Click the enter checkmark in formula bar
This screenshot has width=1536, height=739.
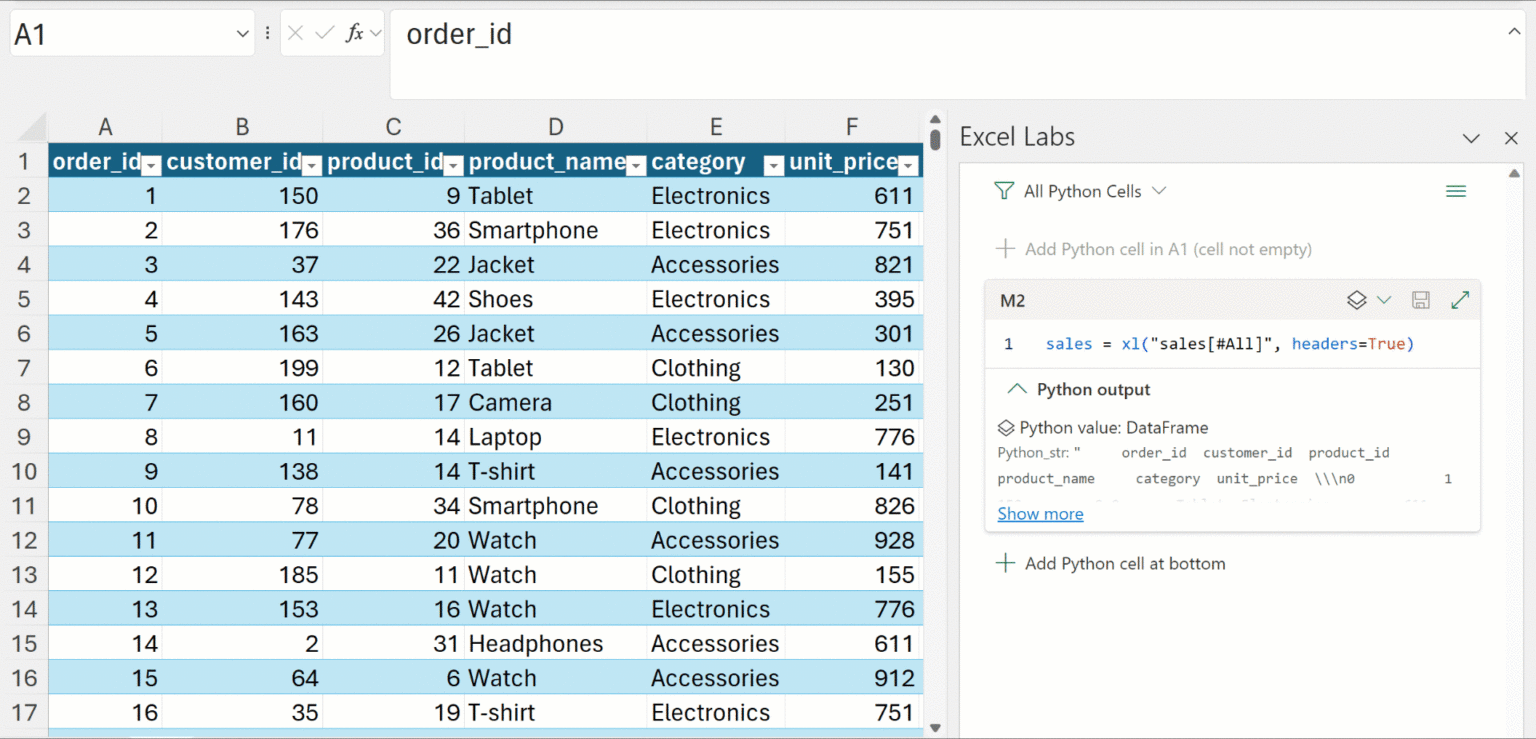(x=324, y=34)
